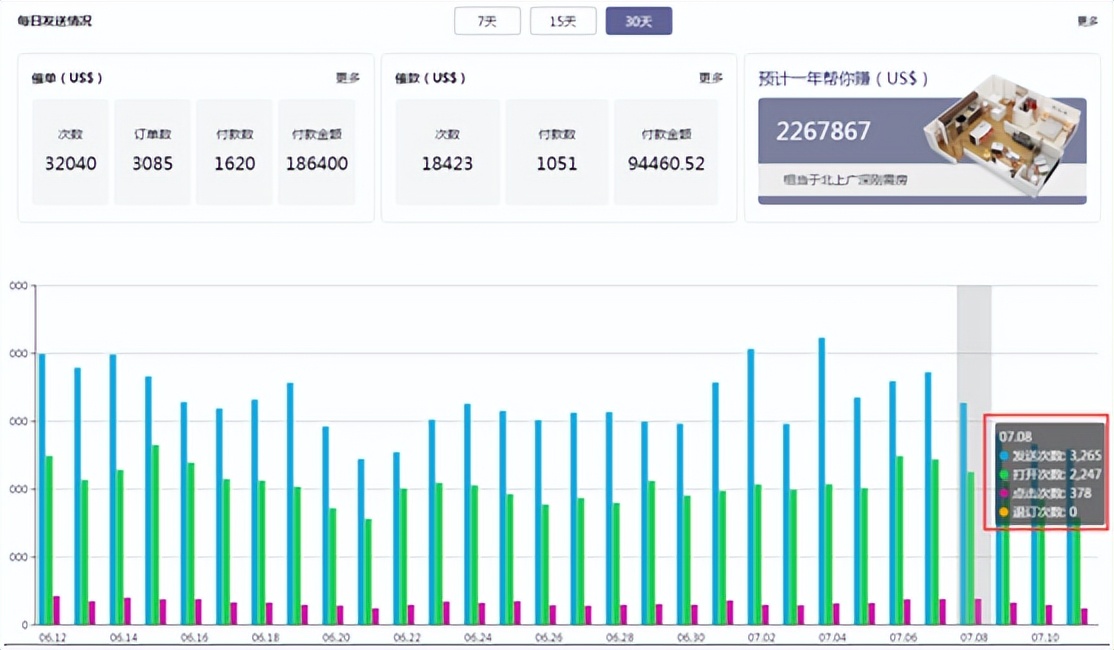Viewport: 1114px width, 650px height.
Task: Click the 催款 付款数 1051 card
Action: [x=556, y=152]
